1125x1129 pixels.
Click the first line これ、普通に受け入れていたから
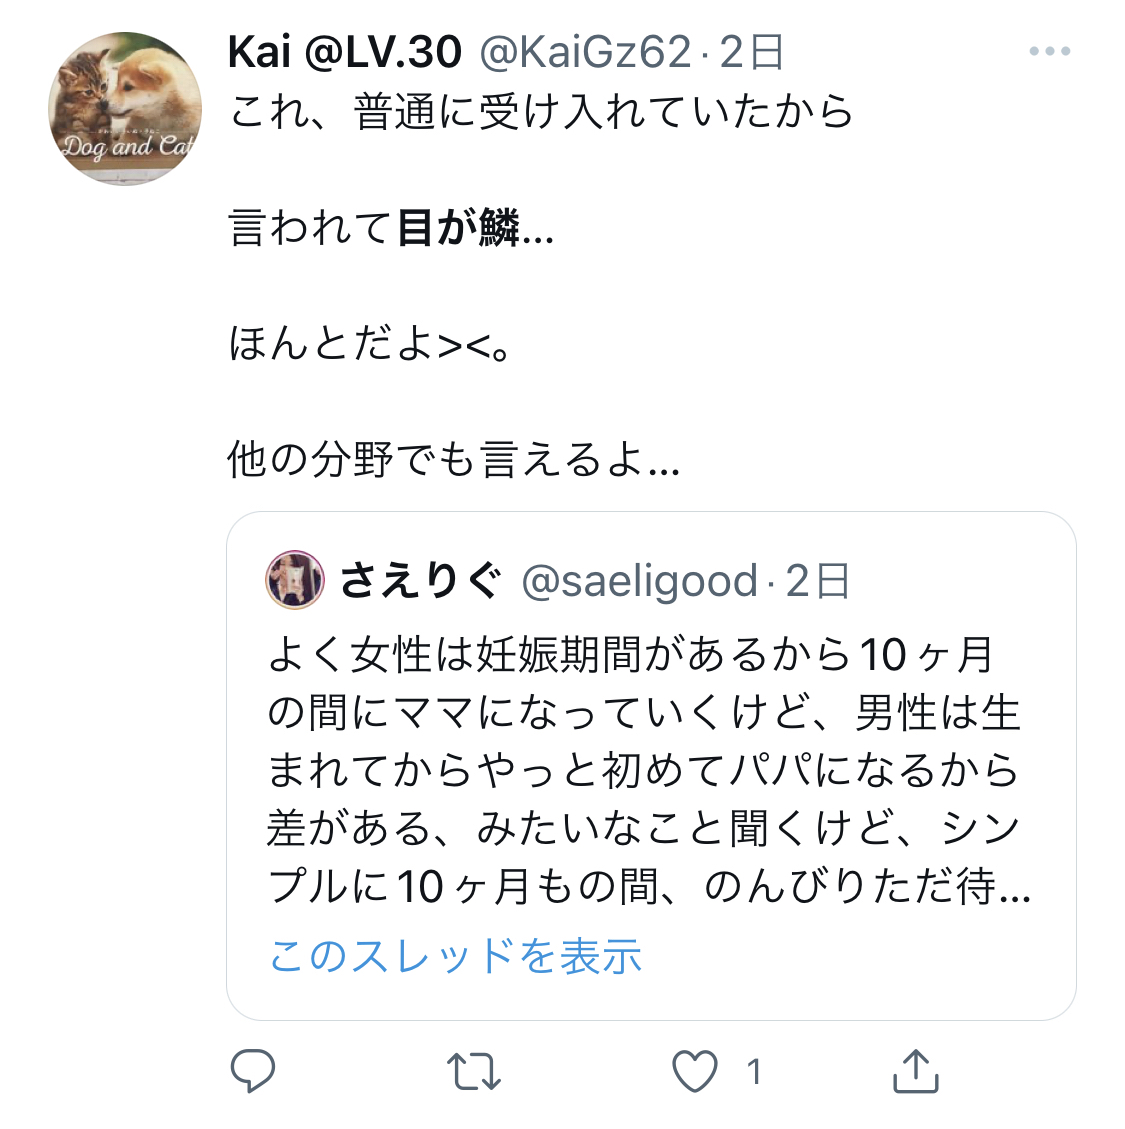point(540,112)
